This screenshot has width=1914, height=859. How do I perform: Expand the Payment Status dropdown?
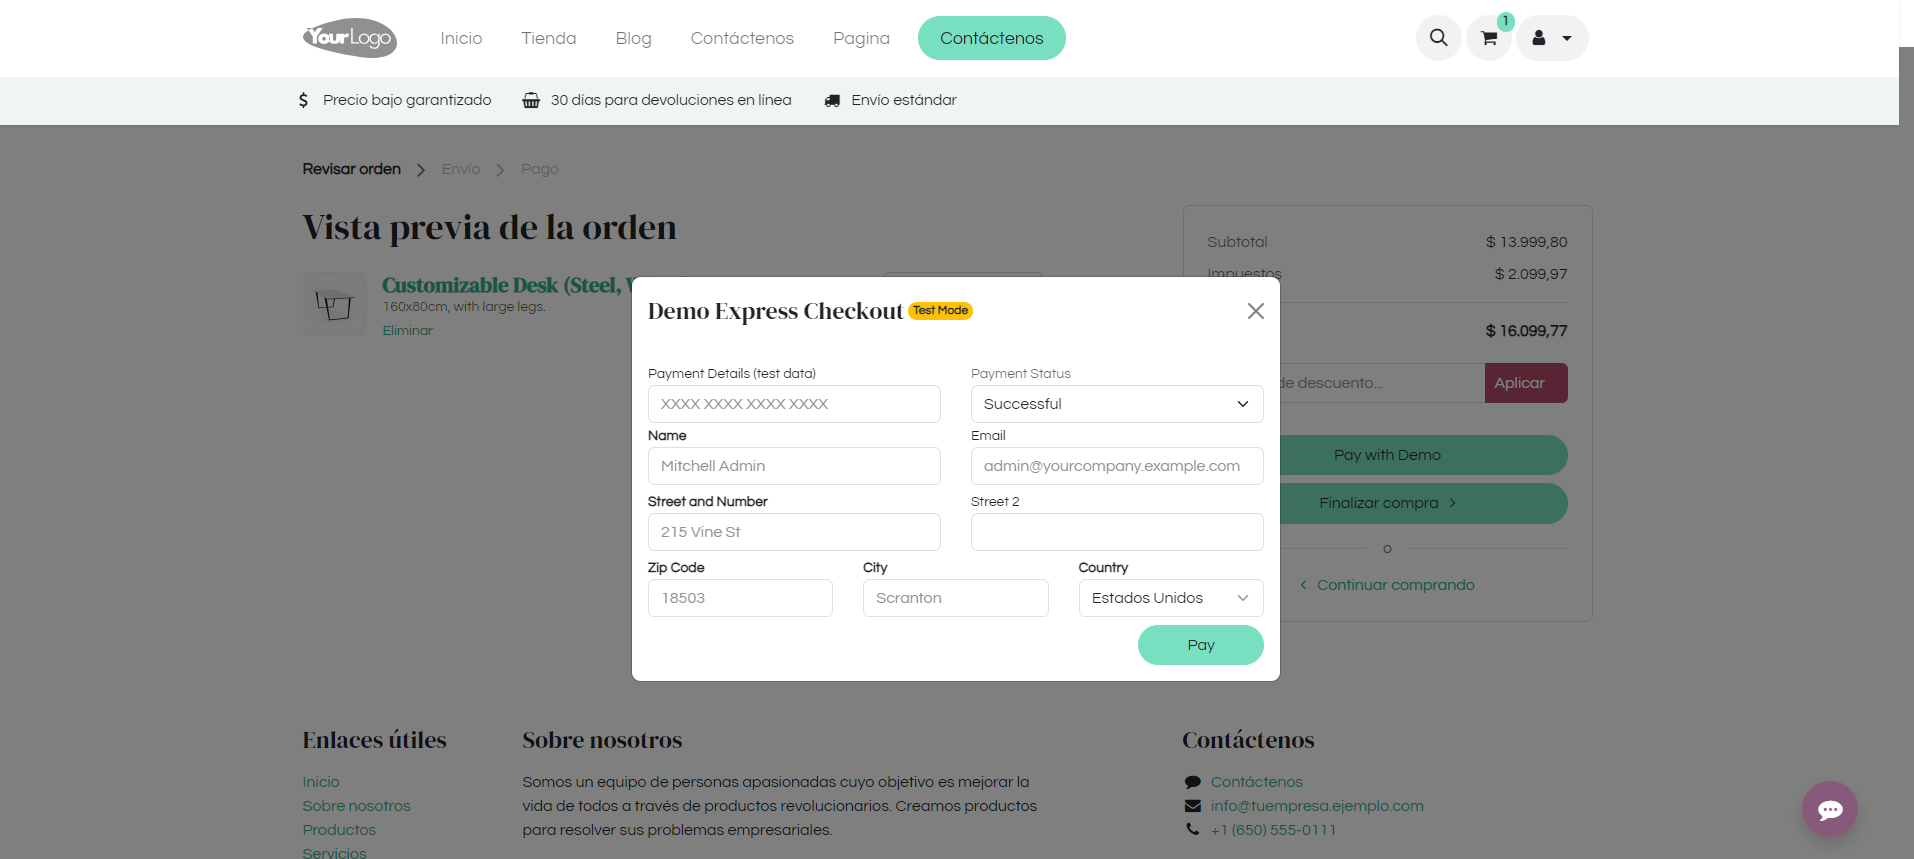coord(1116,404)
